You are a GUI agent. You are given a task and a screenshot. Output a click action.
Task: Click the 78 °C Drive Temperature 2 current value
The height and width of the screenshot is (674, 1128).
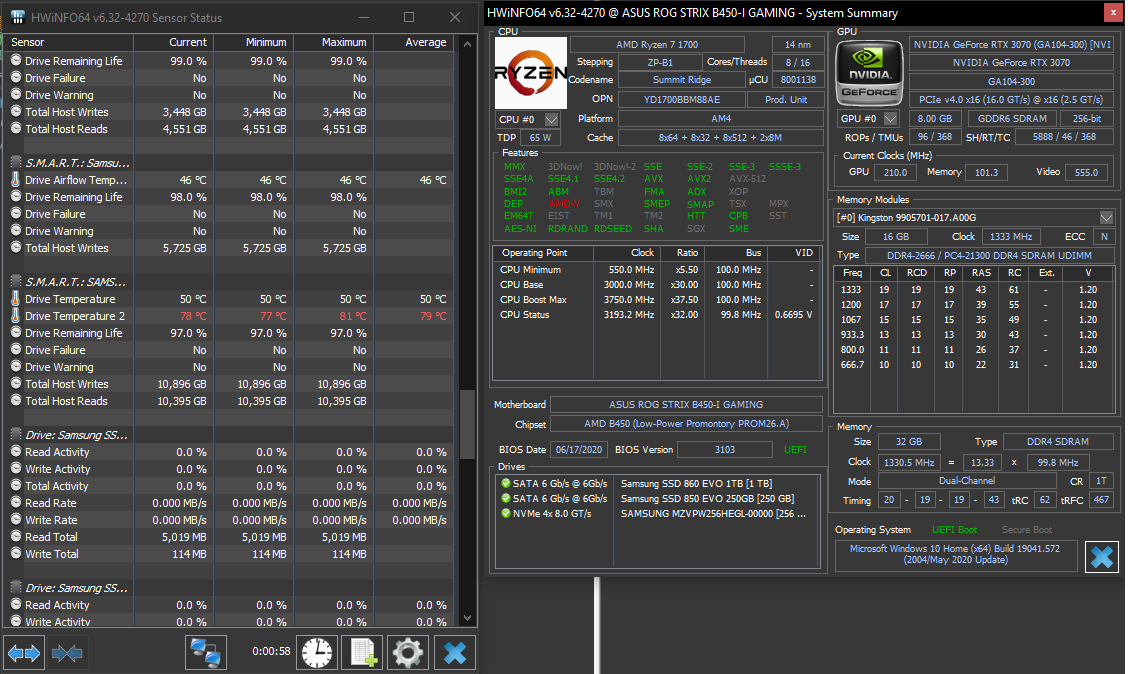click(x=193, y=316)
